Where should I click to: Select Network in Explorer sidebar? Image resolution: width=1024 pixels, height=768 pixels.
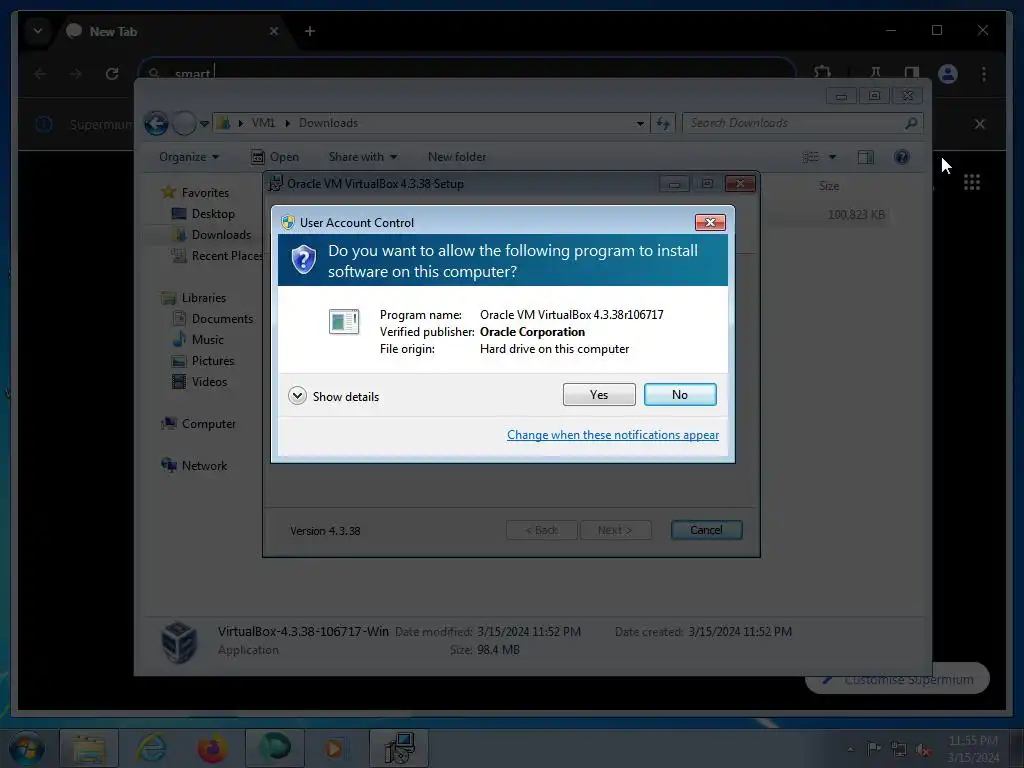[194, 466]
